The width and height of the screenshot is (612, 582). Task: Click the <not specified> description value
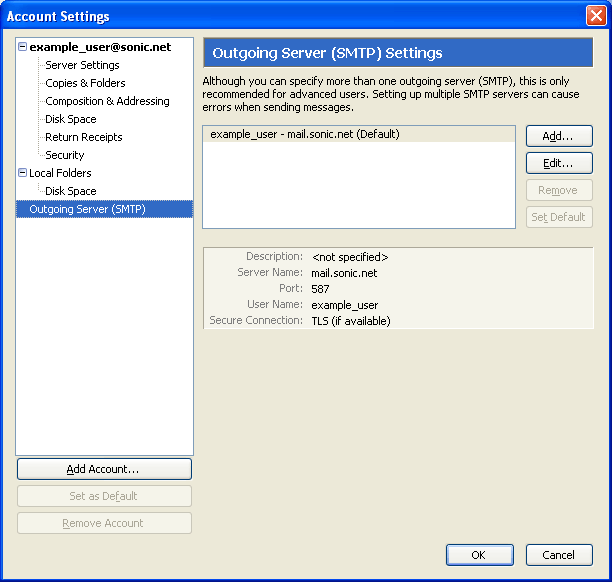(350, 257)
